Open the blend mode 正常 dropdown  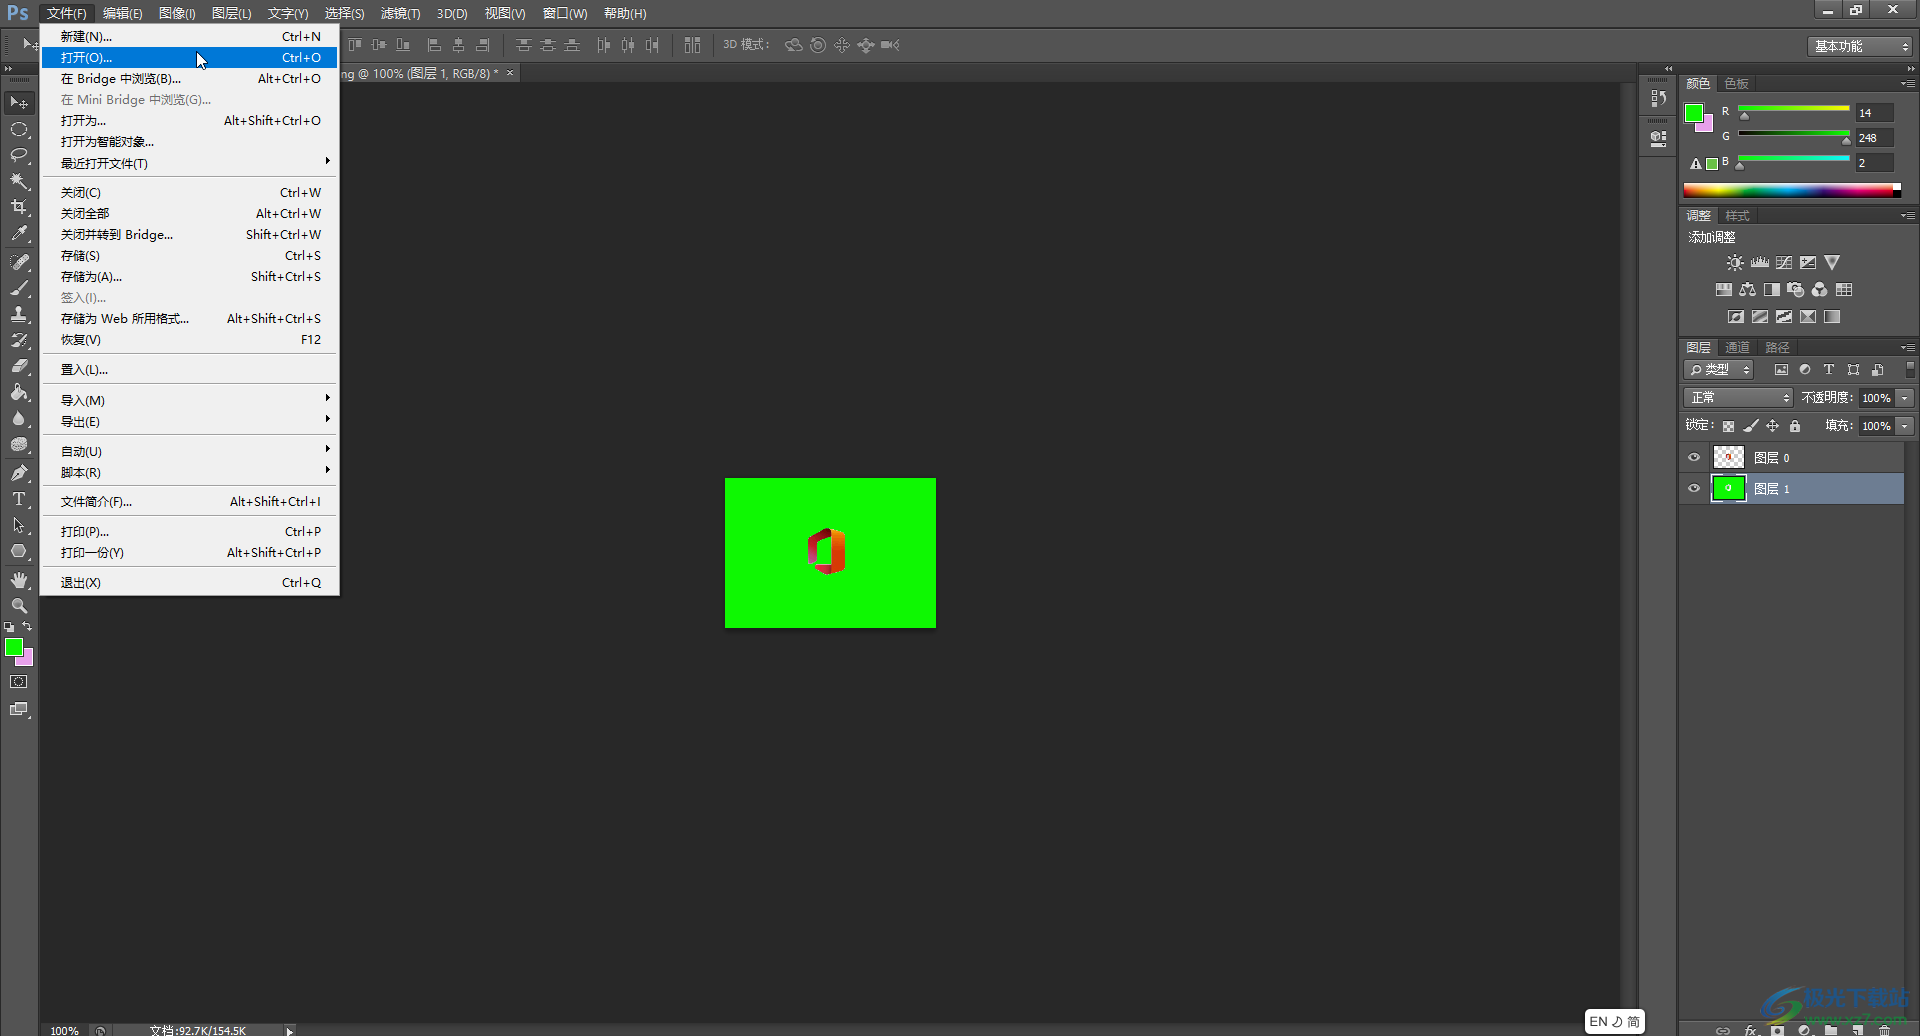(x=1739, y=398)
